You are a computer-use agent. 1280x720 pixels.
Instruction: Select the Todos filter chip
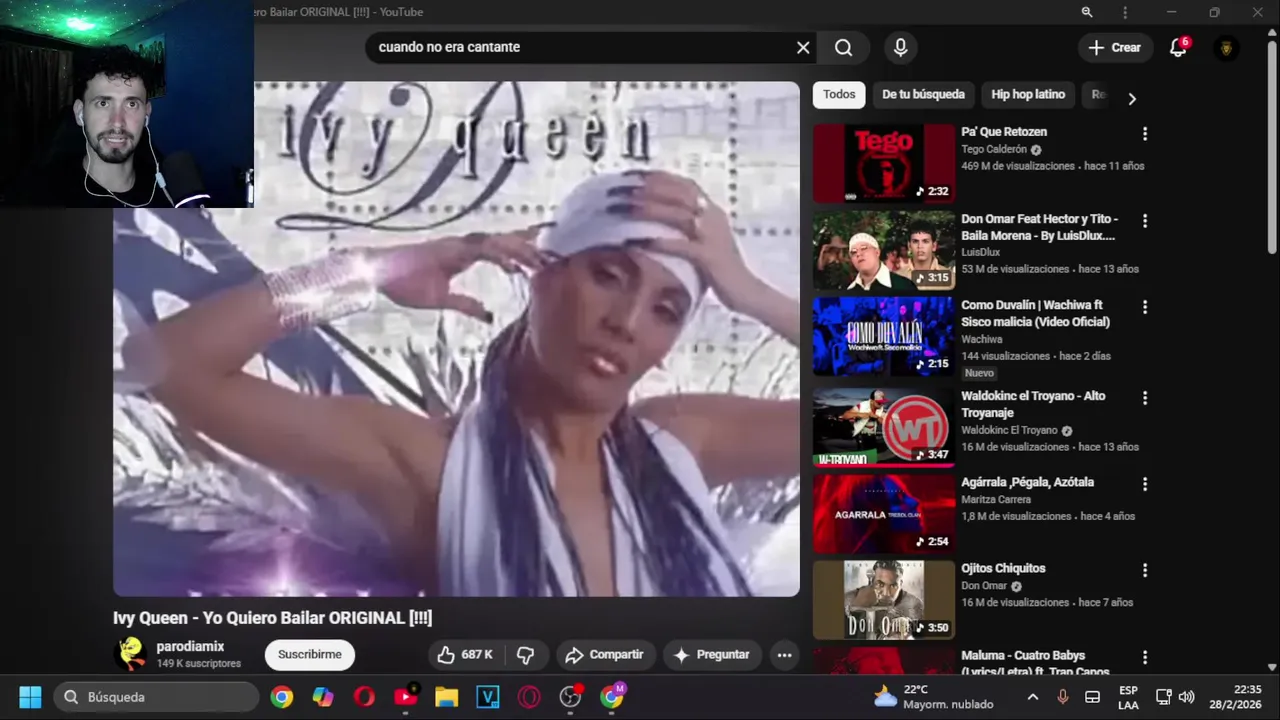click(x=839, y=94)
